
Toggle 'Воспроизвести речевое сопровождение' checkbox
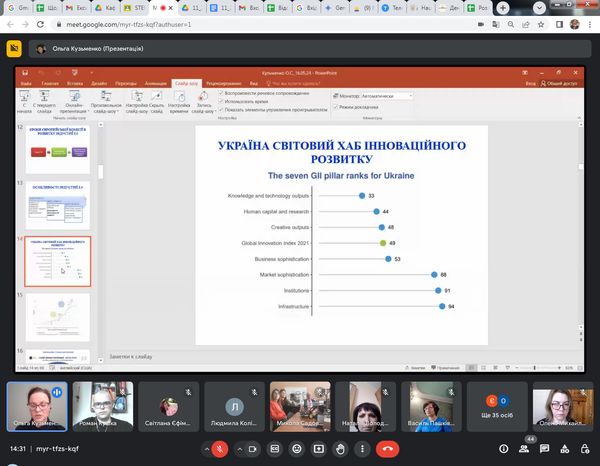tap(220, 95)
